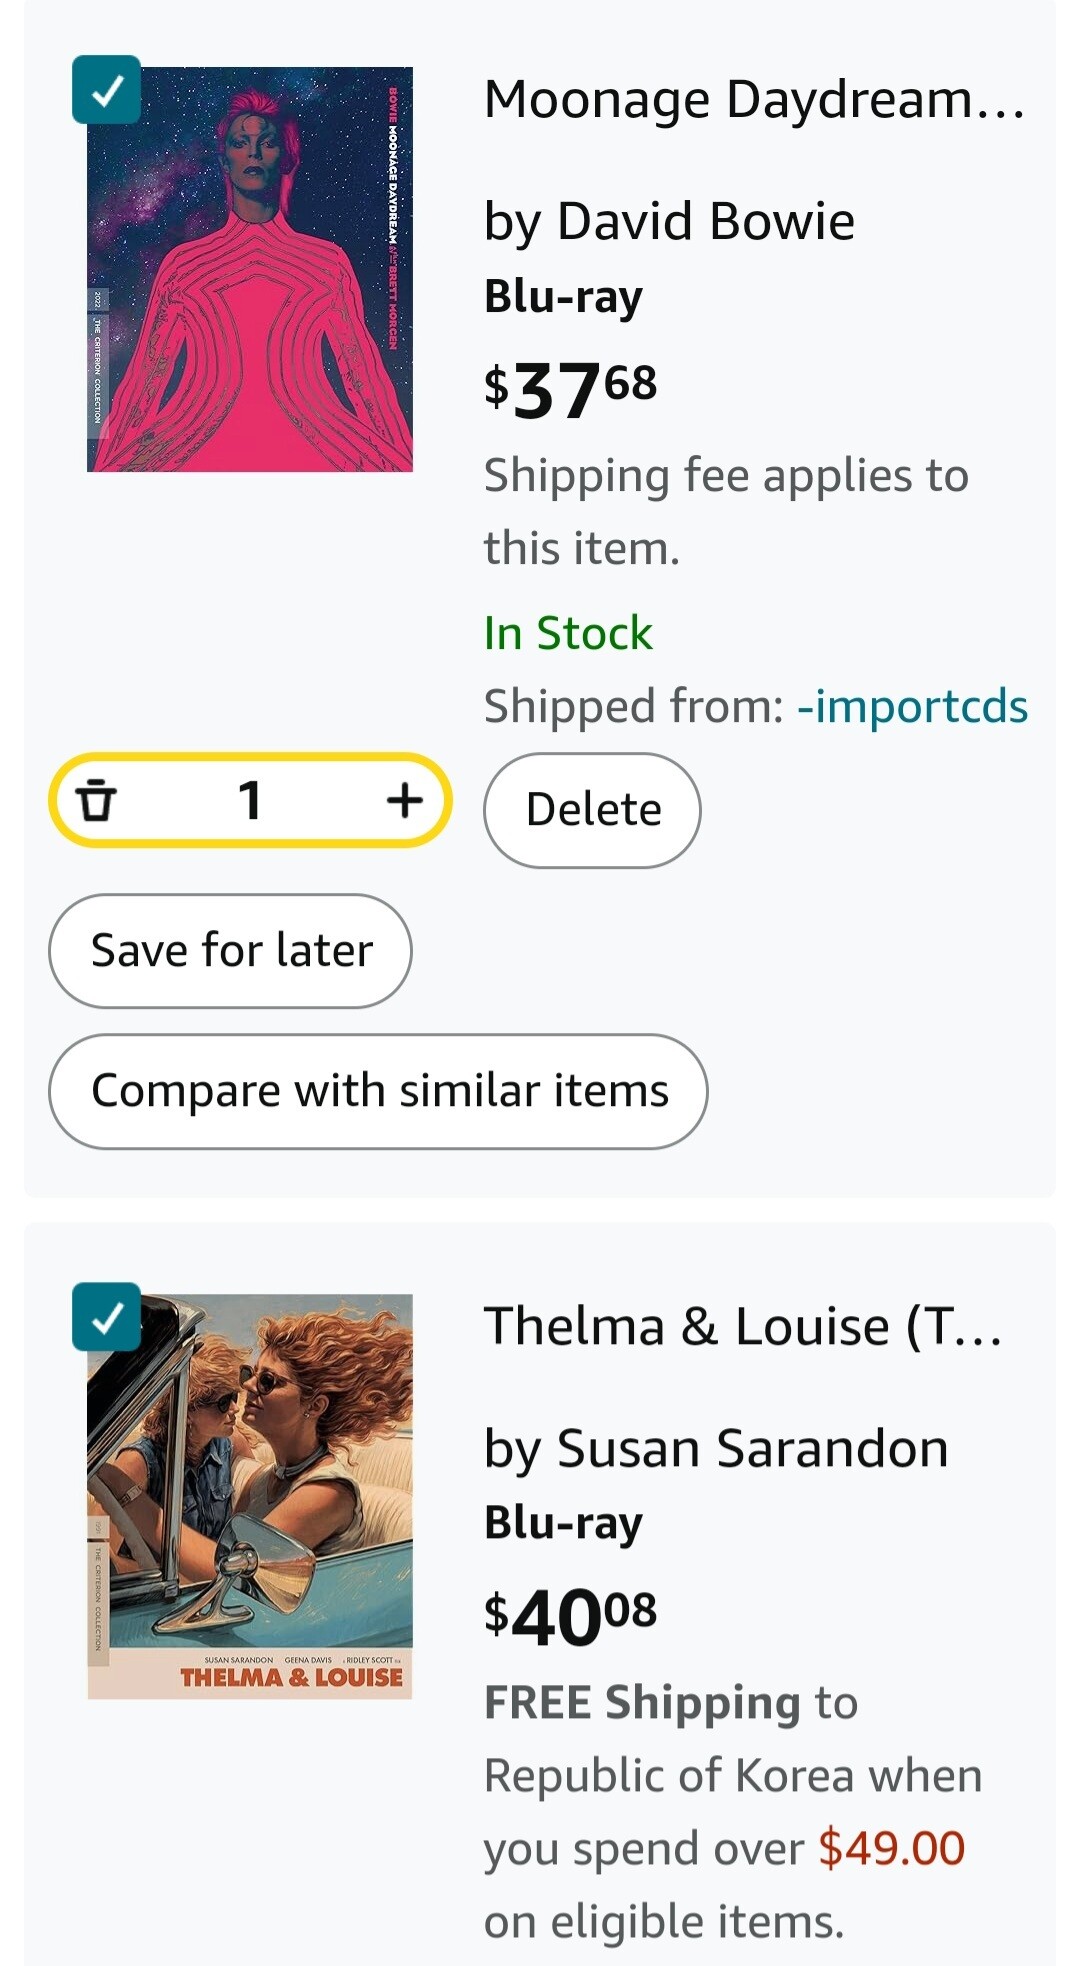The image size is (1080, 1966).
Task: Tap the quantity value 1
Action: 250,800
